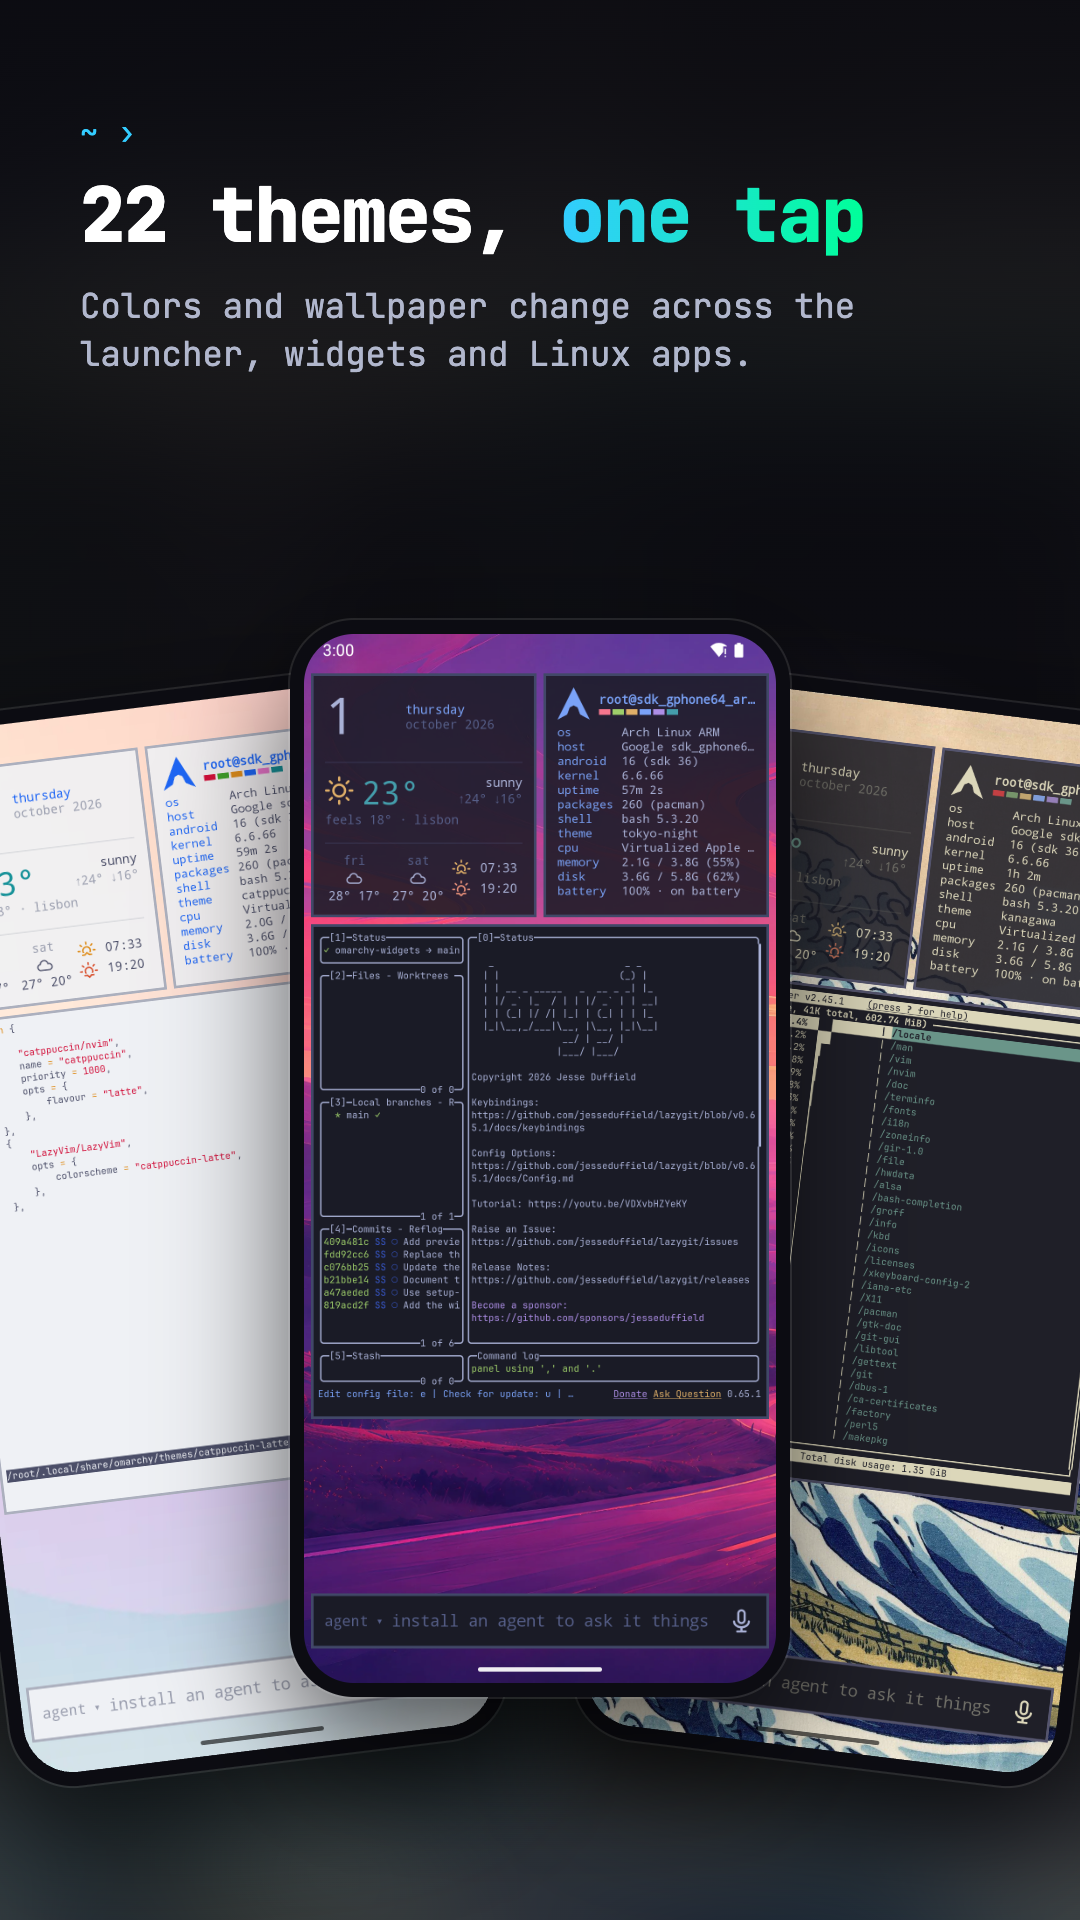Screen dimensions: 1080x1920
Task: Tap the microphone icon on center phone
Action: click(x=741, y=1621)
